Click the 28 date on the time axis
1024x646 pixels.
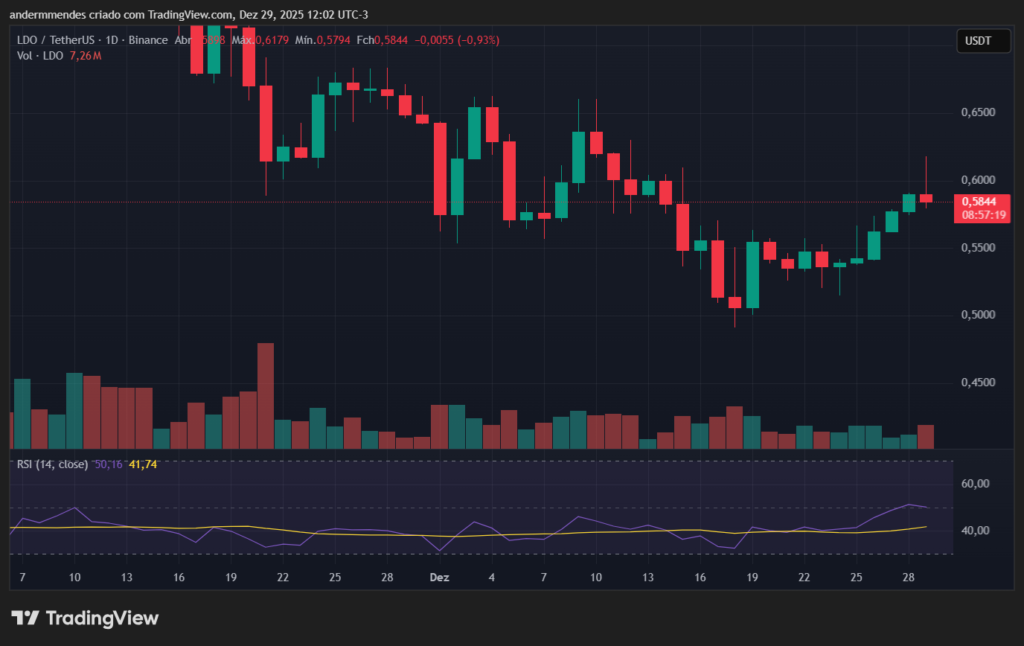pyautogui.click(x=910, y=578)
